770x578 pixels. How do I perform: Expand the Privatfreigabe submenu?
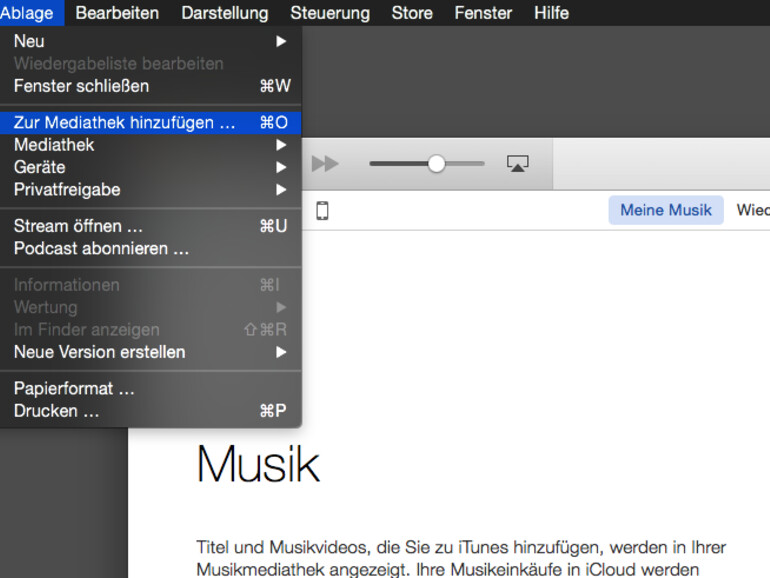click(150, 190)
